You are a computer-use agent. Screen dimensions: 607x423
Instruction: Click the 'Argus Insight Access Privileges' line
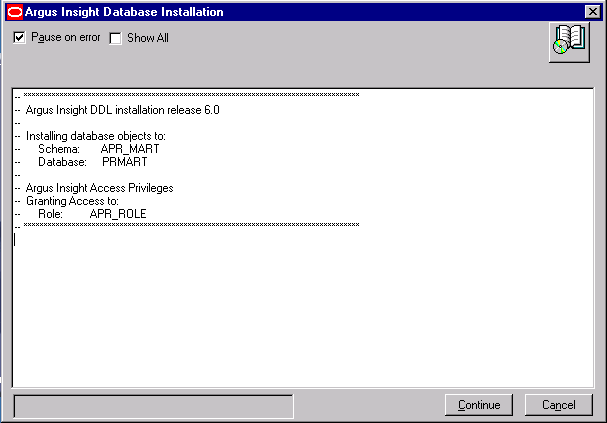99,188
